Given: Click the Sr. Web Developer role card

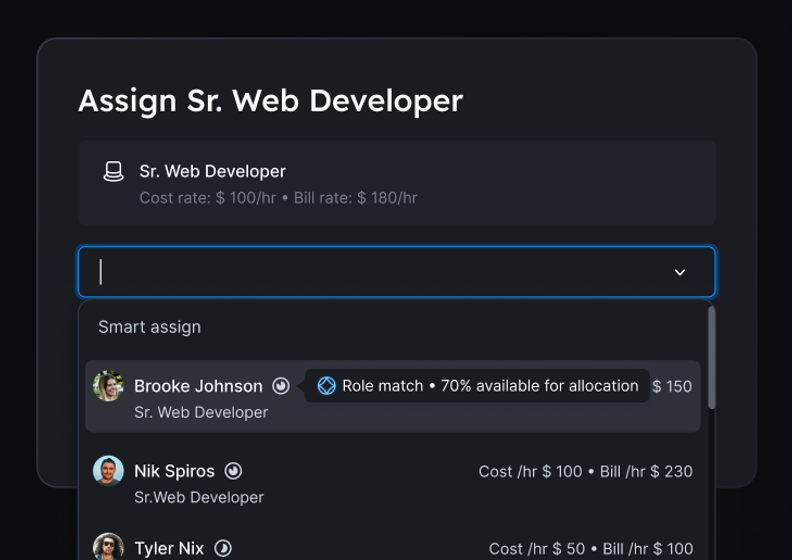Looking at the screenshot, I should (396, 183).
